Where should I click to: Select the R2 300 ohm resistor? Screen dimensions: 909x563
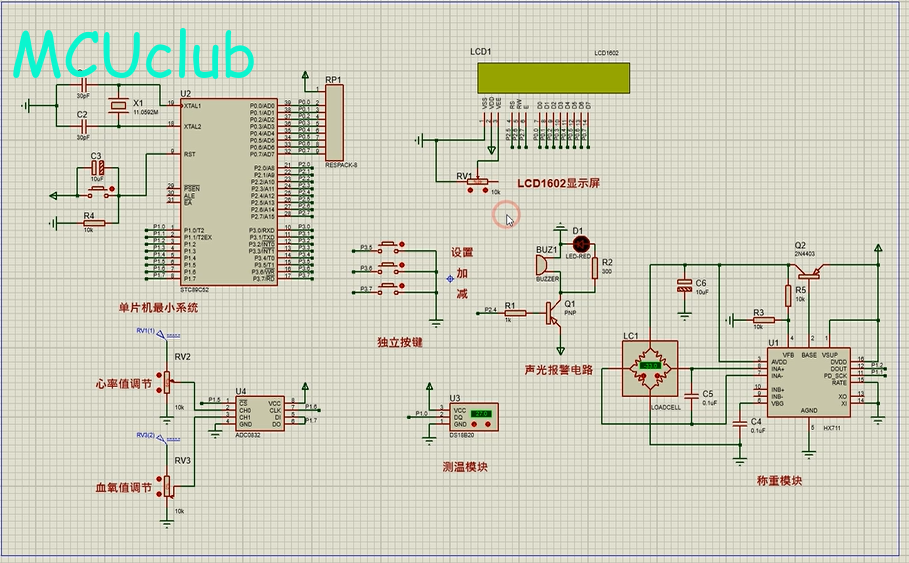click(595, 268)
